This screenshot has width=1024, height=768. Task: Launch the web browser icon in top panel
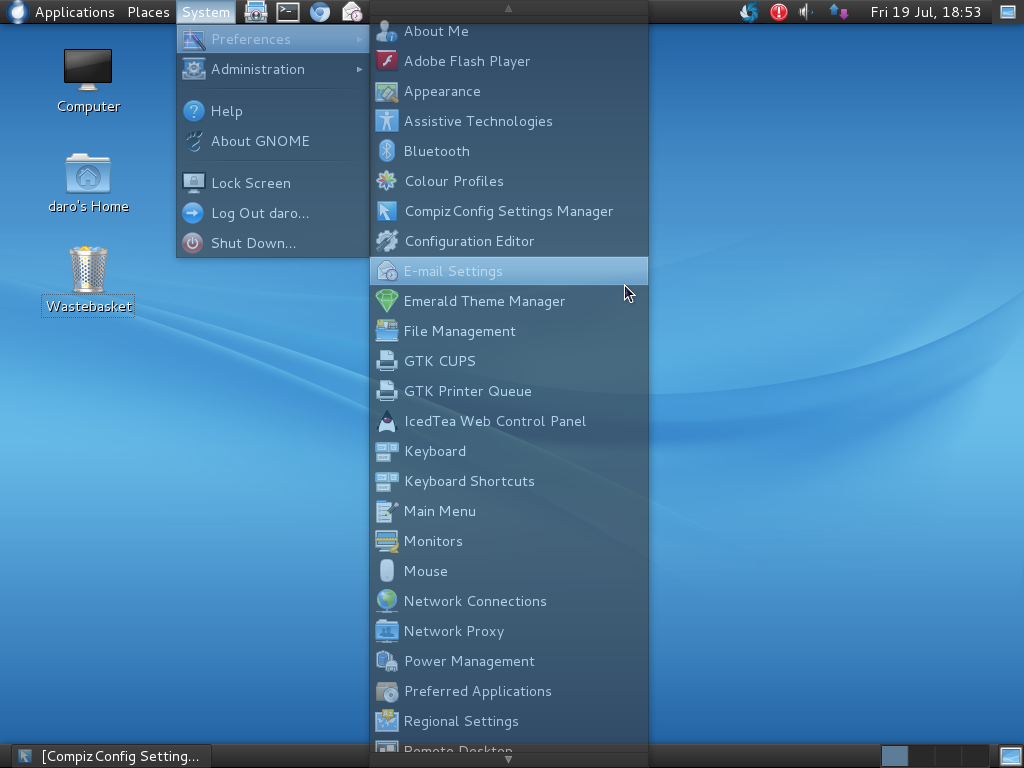click(x=320, y=12)
